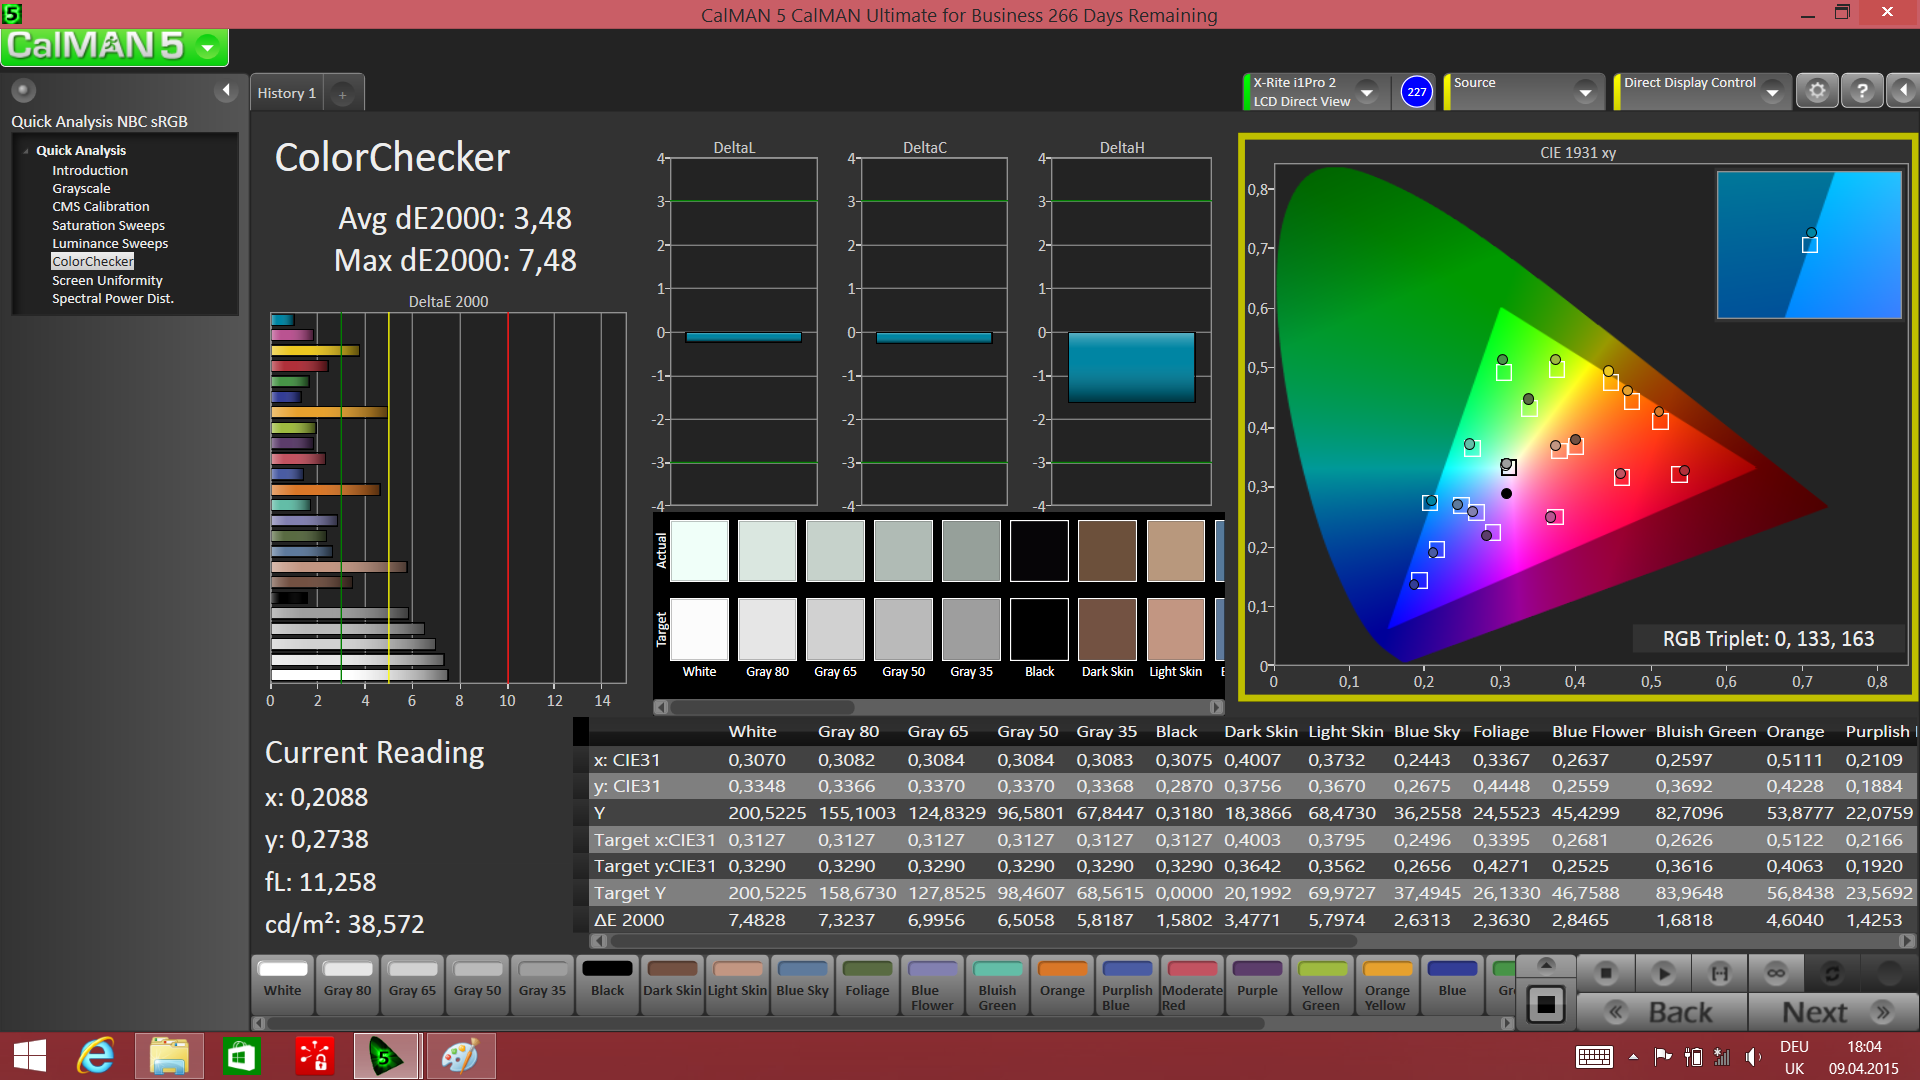Toggle the right-side panel arrow
Screen dimensions: 1920x1080
coord(1903,91)
